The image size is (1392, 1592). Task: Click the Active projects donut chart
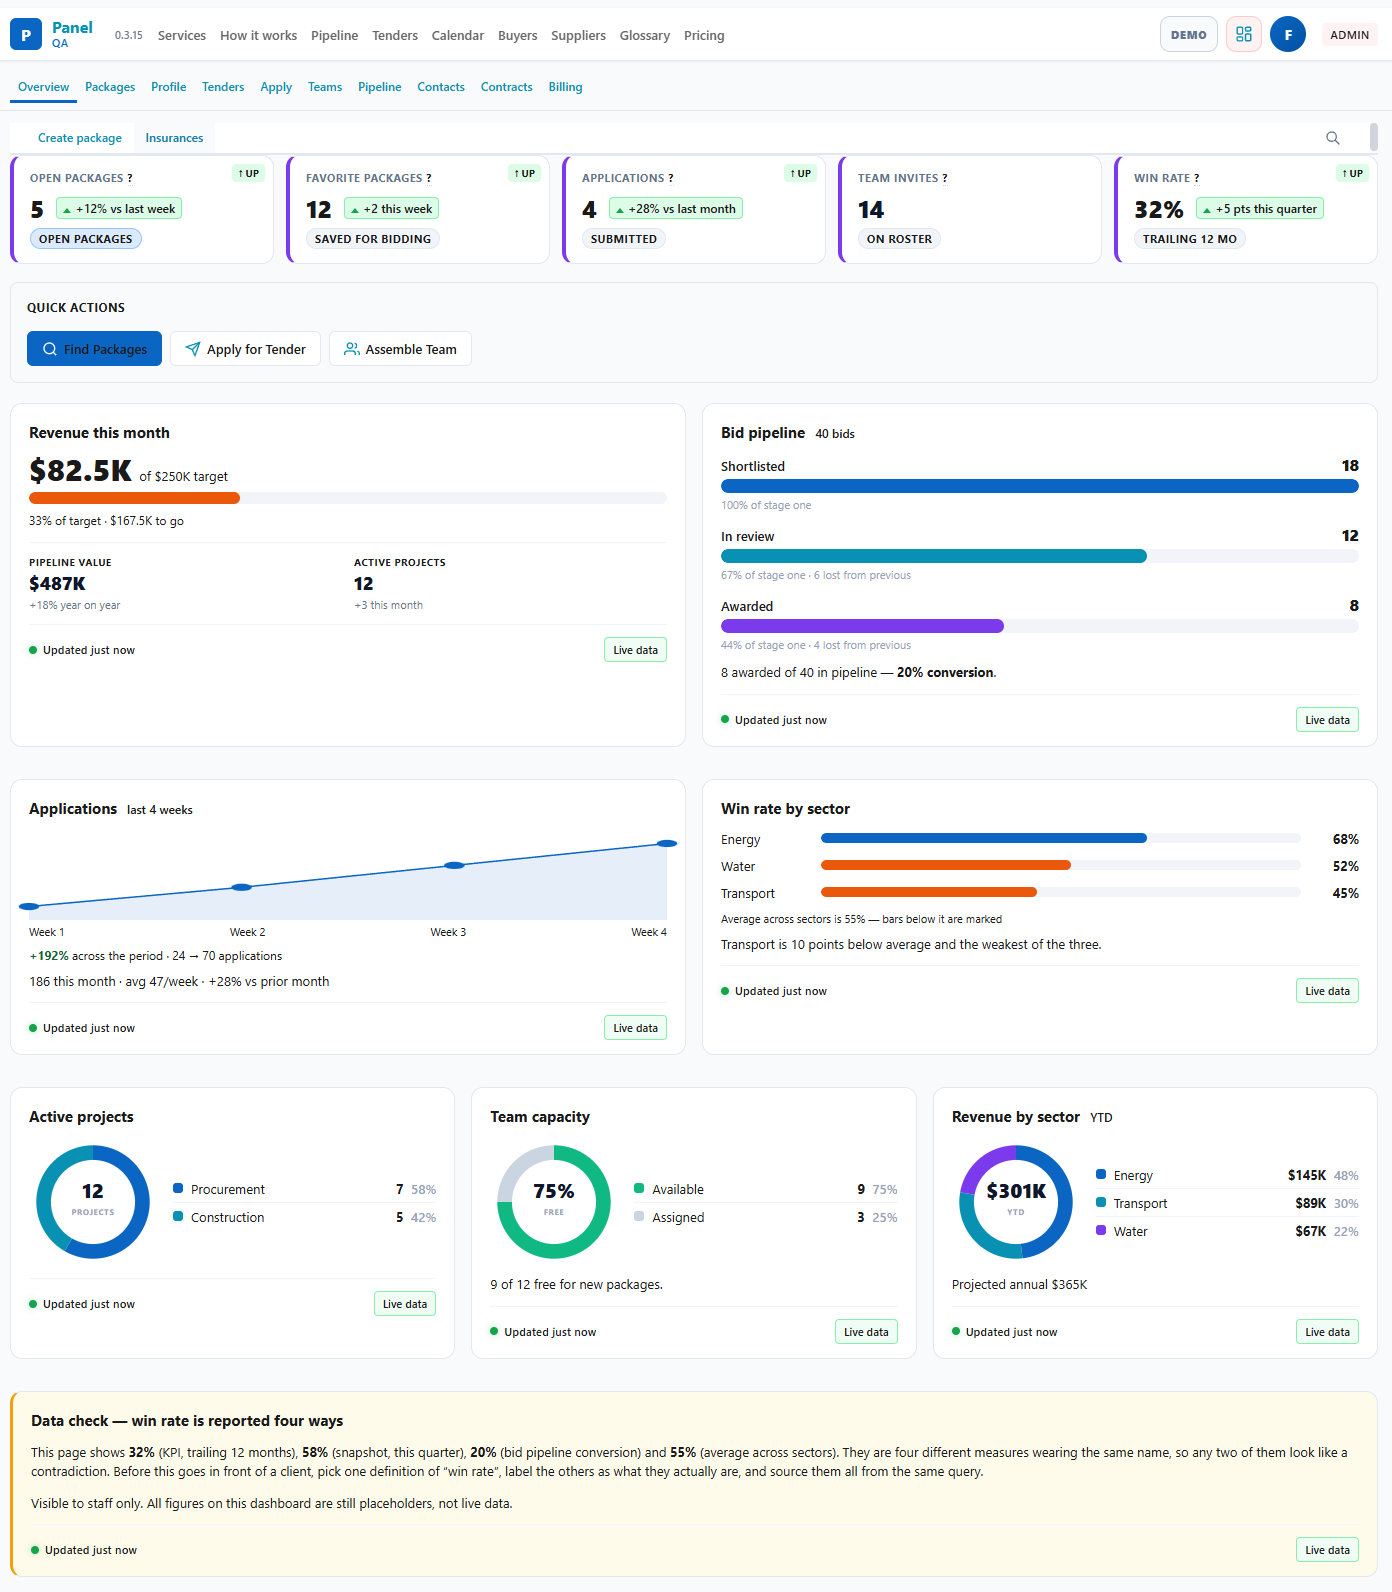tap(93, 1202)
